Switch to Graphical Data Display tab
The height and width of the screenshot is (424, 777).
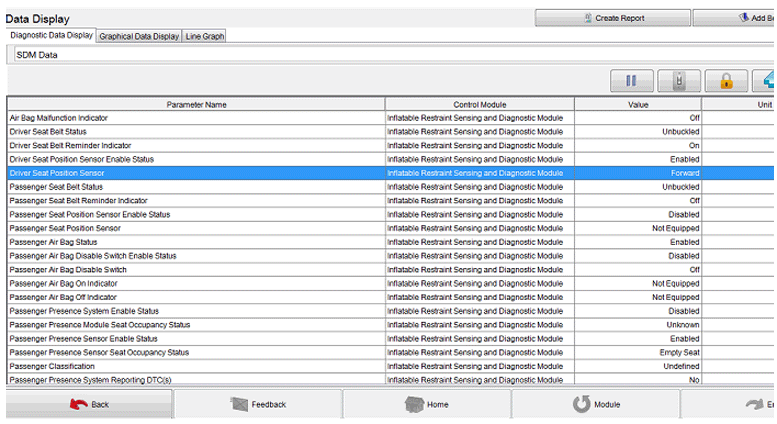click(x=139, y=36)
